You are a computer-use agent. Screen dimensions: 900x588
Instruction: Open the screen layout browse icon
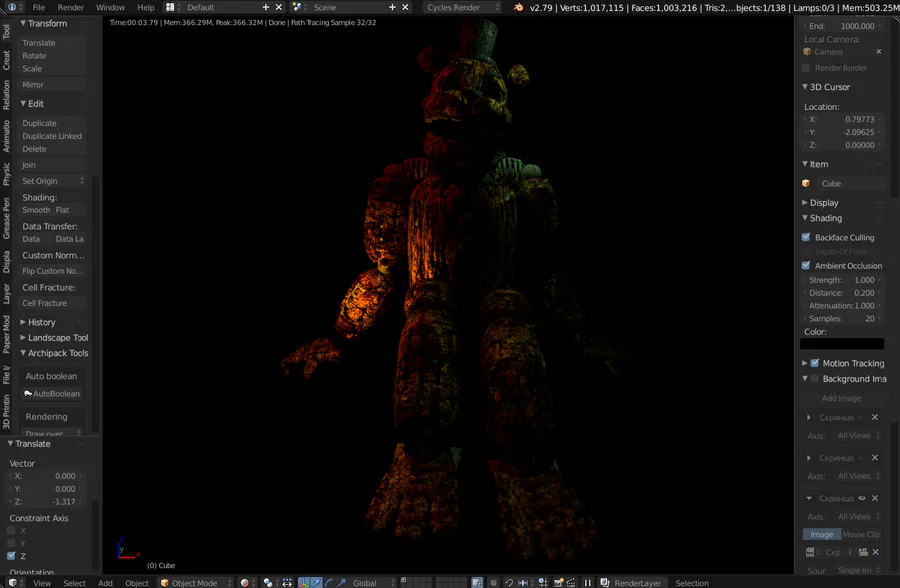[x=170, y=7]
